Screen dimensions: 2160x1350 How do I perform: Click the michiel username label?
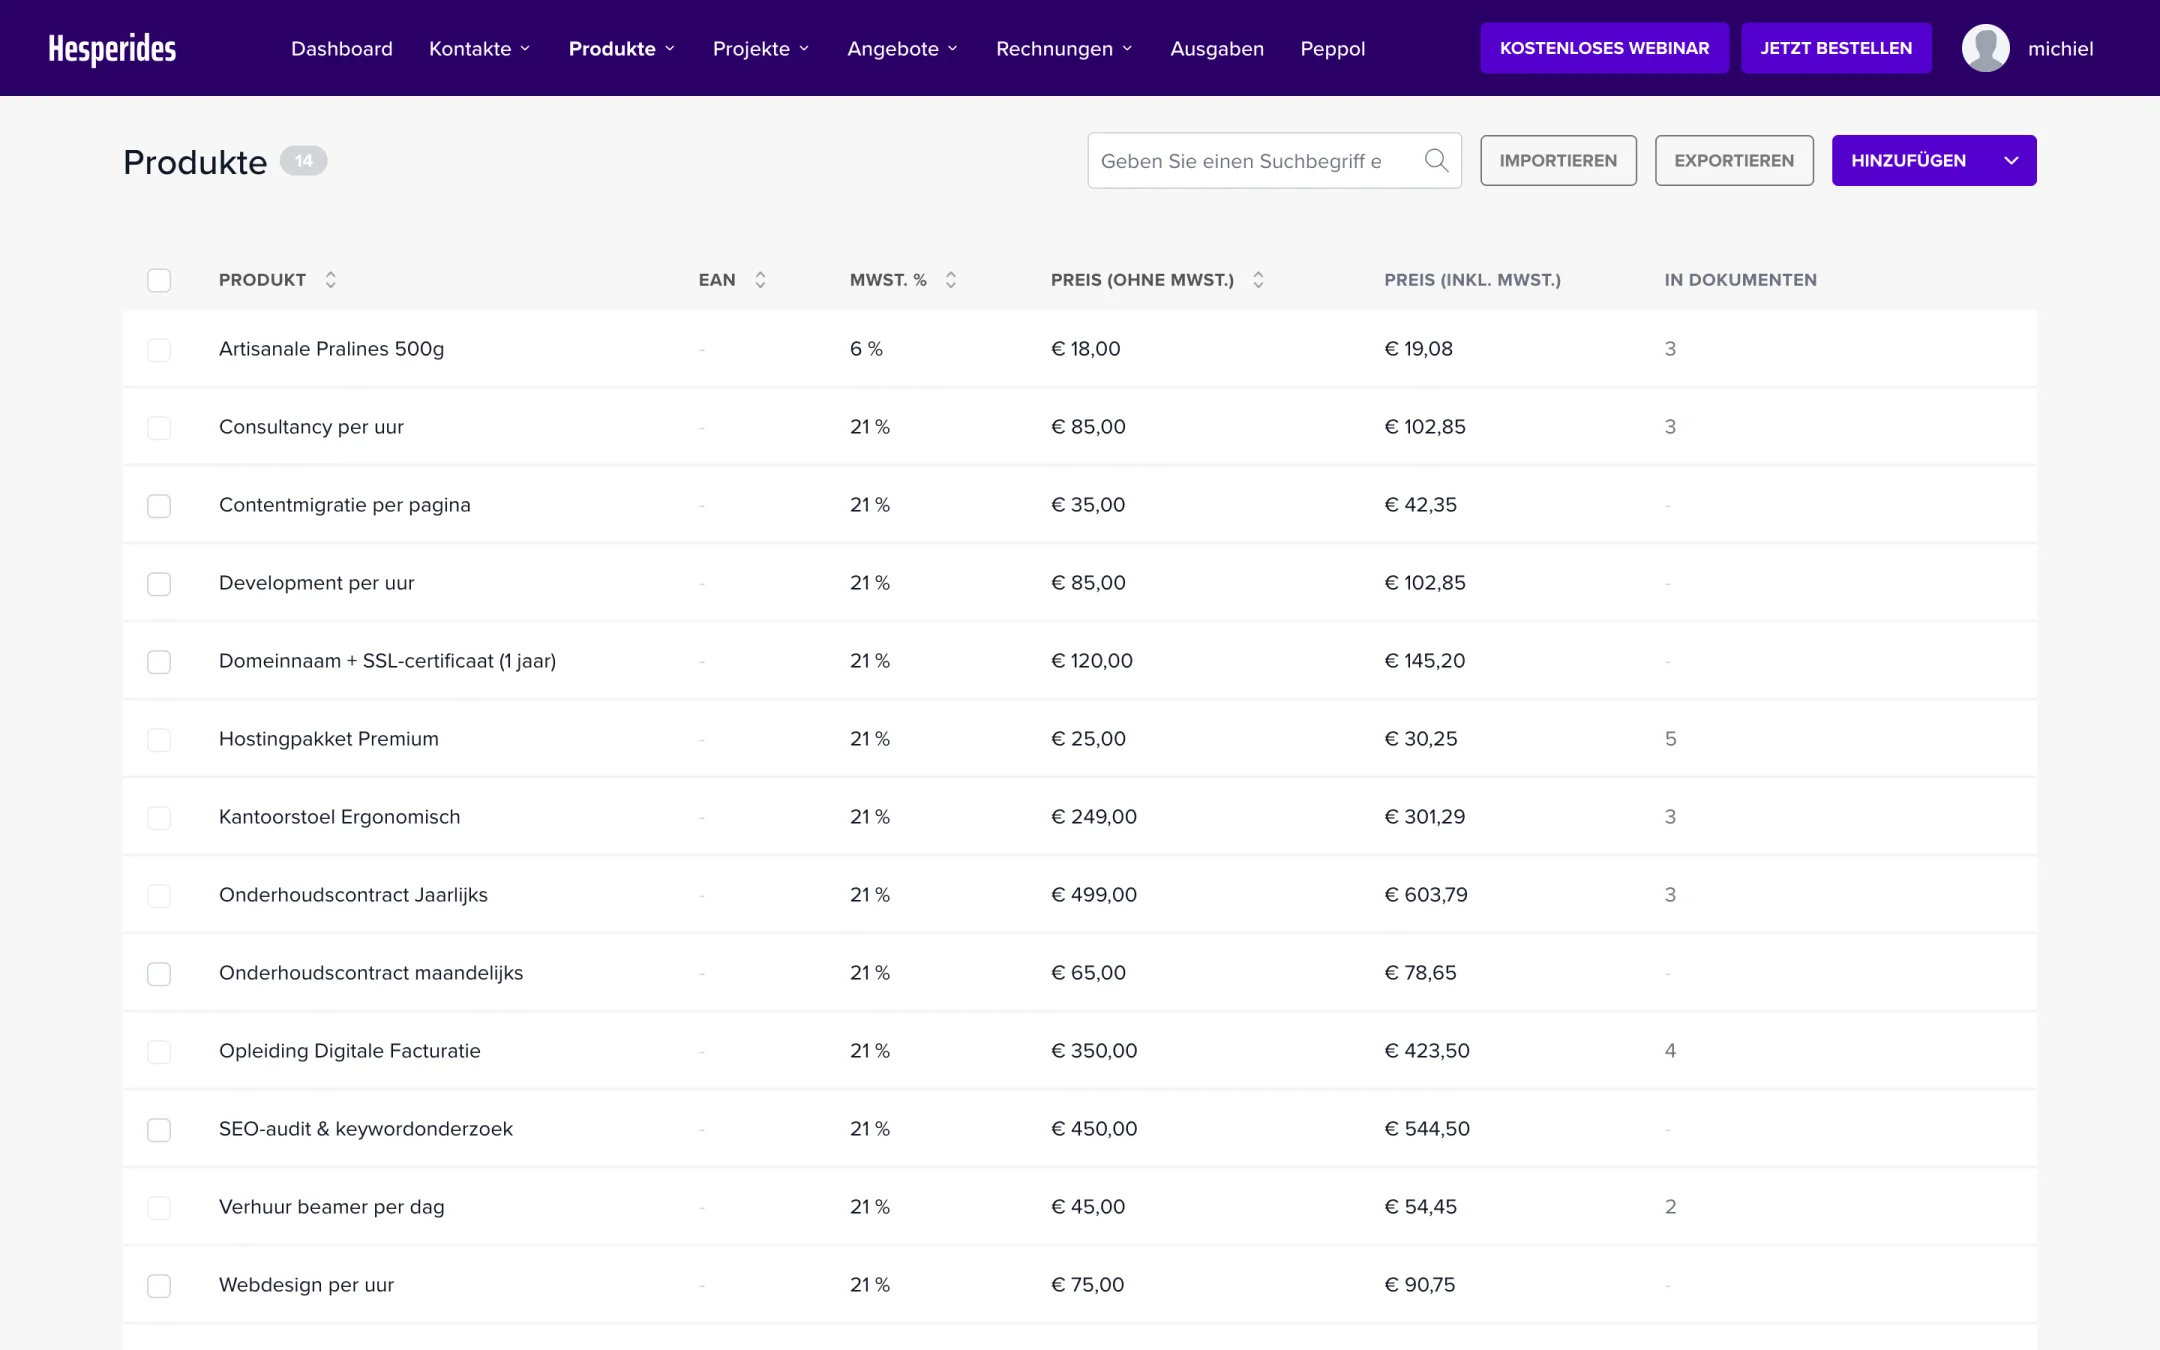tap(2060, 48)
